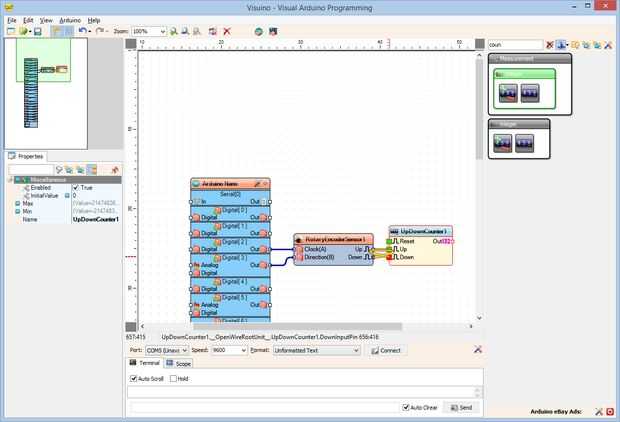Select first counter component in Measurement group
This screenshot has height=422, width=620.
click(508, 93)
